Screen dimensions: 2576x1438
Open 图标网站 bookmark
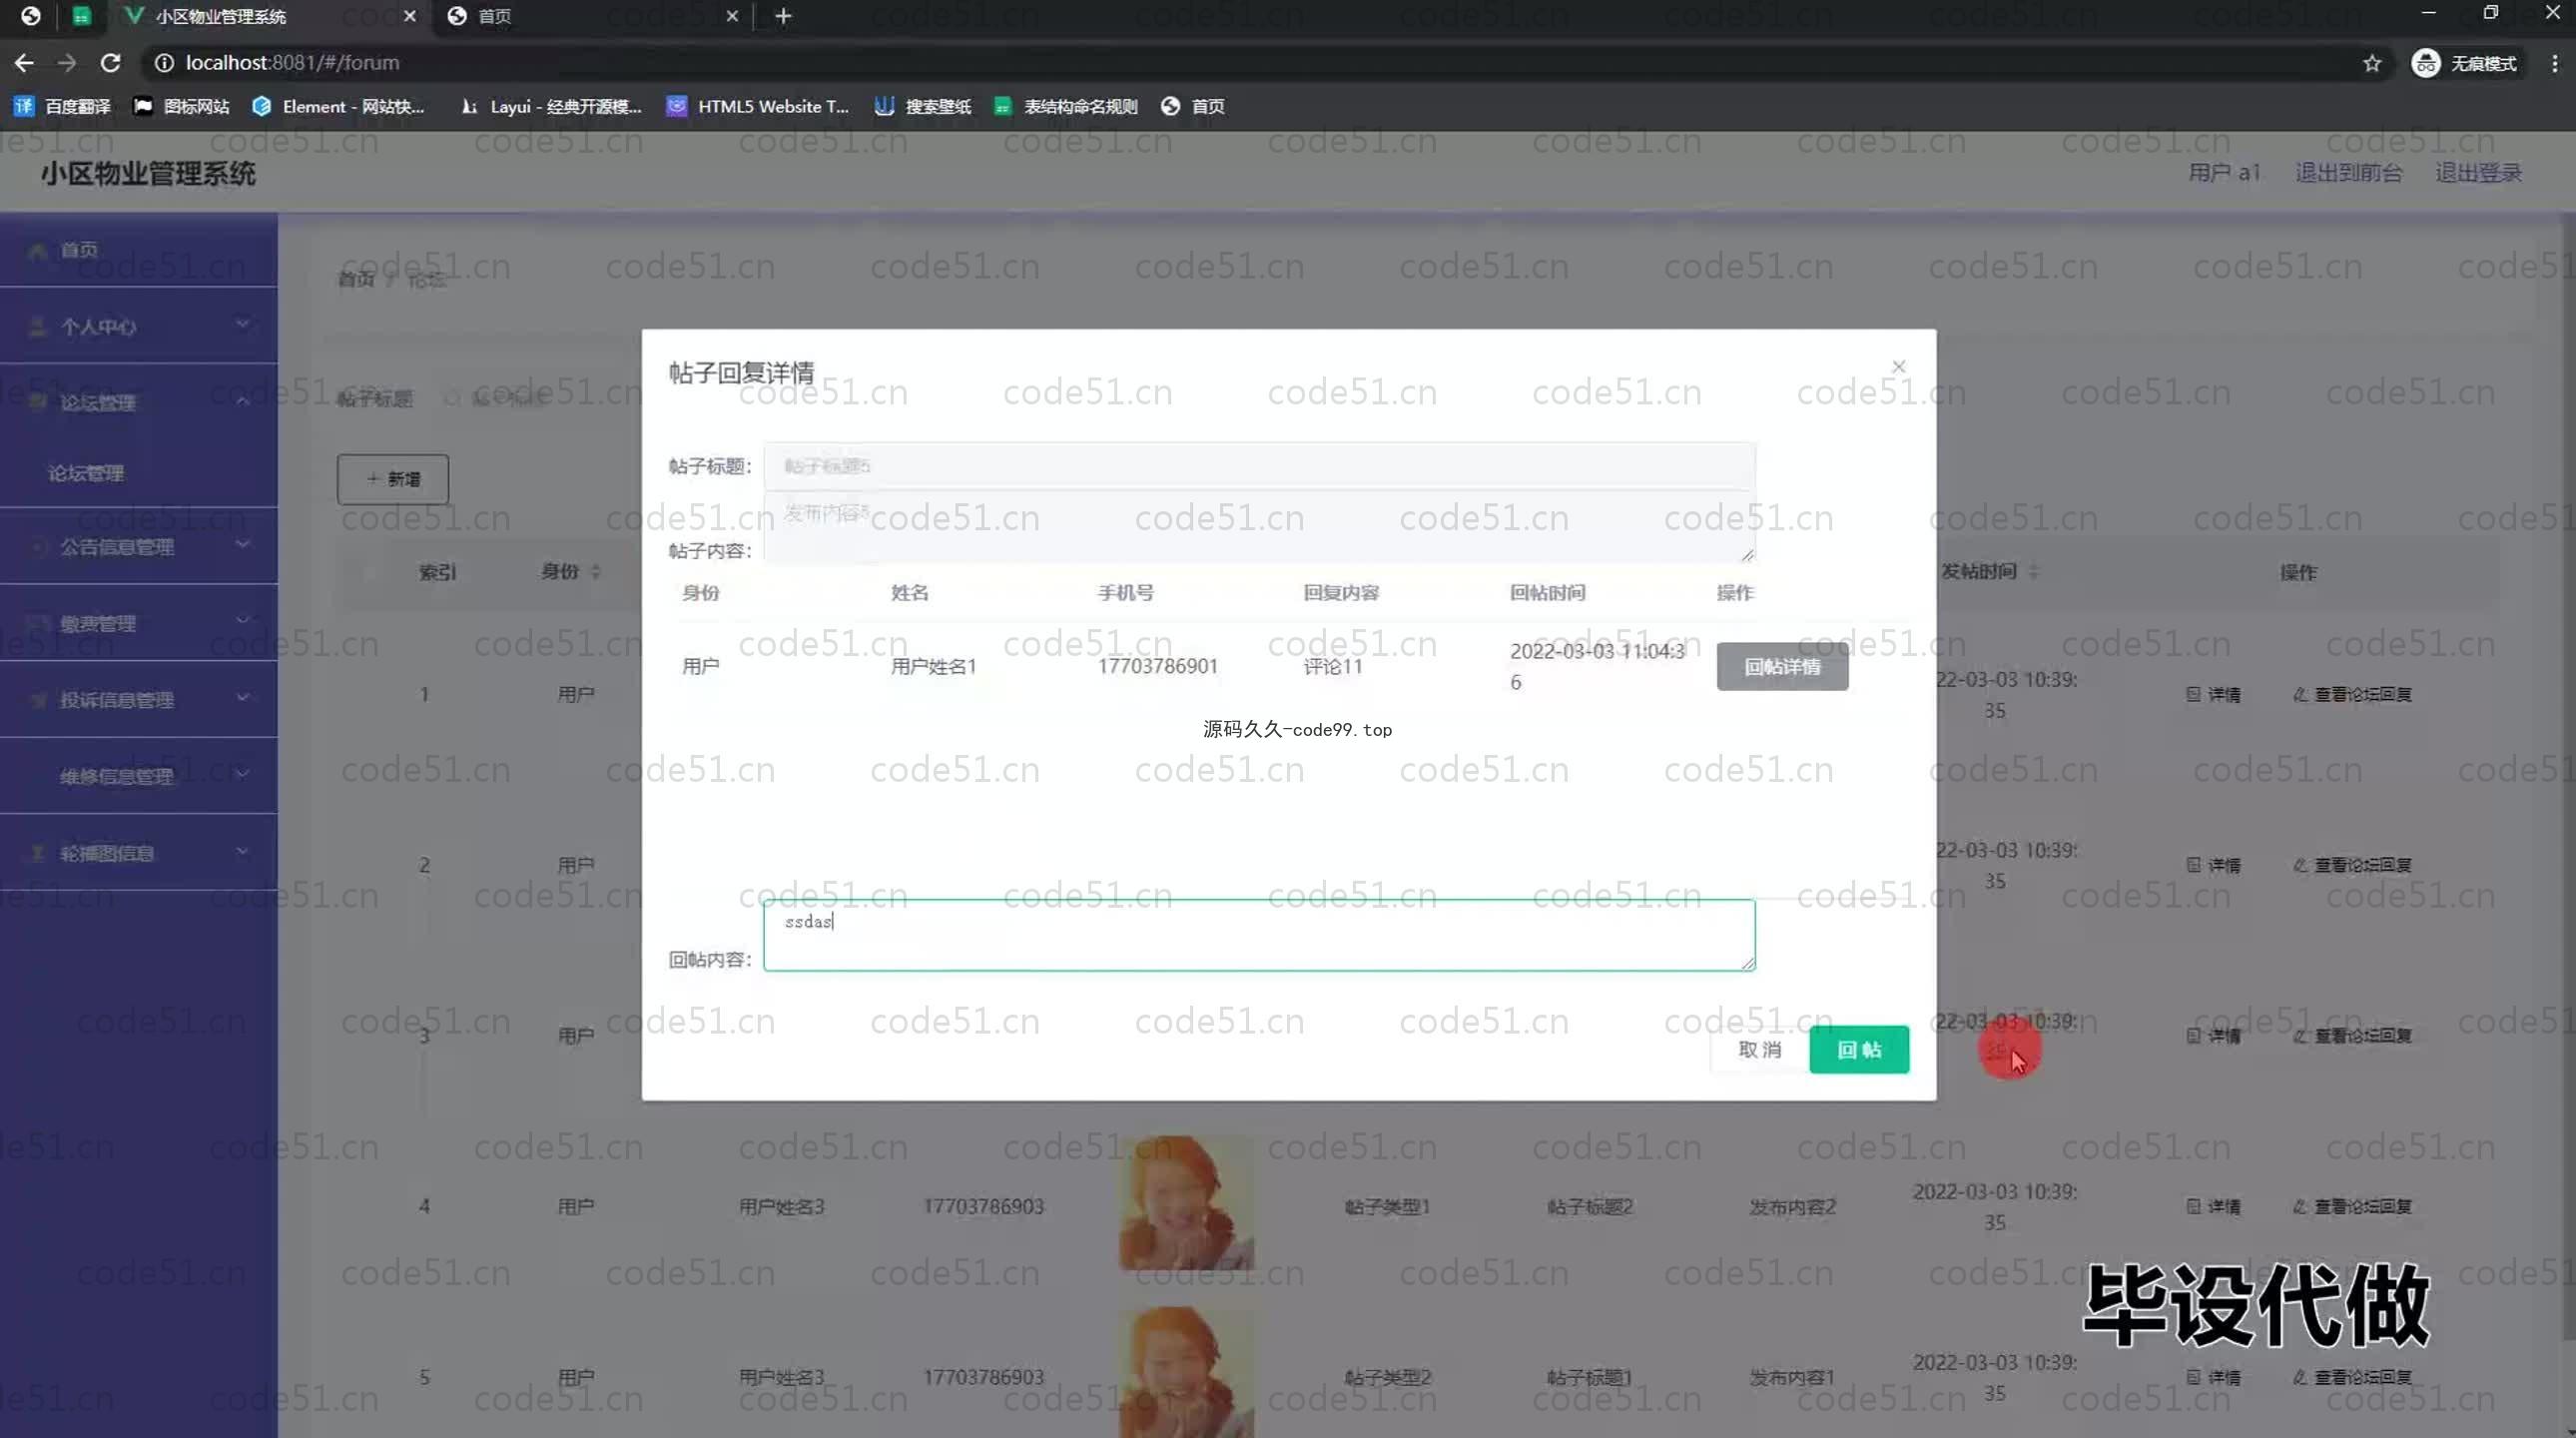[x=182, y=106]
